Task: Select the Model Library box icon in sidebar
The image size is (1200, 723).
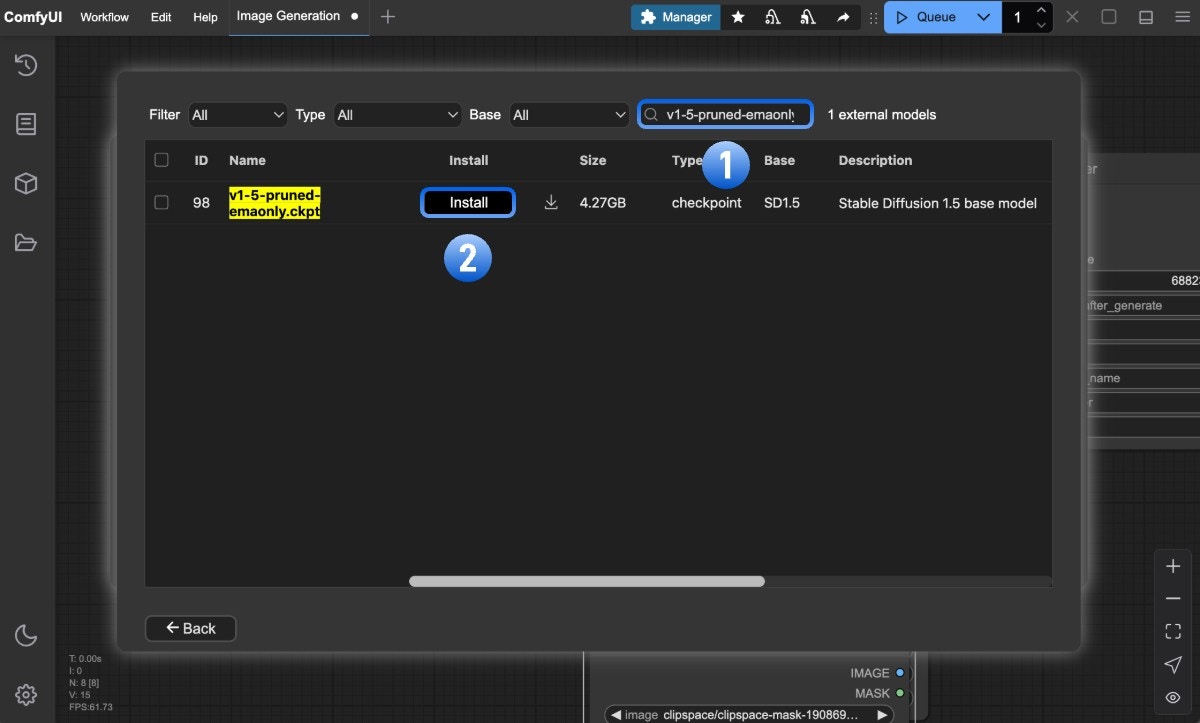Action: click(x=26, y=183)
